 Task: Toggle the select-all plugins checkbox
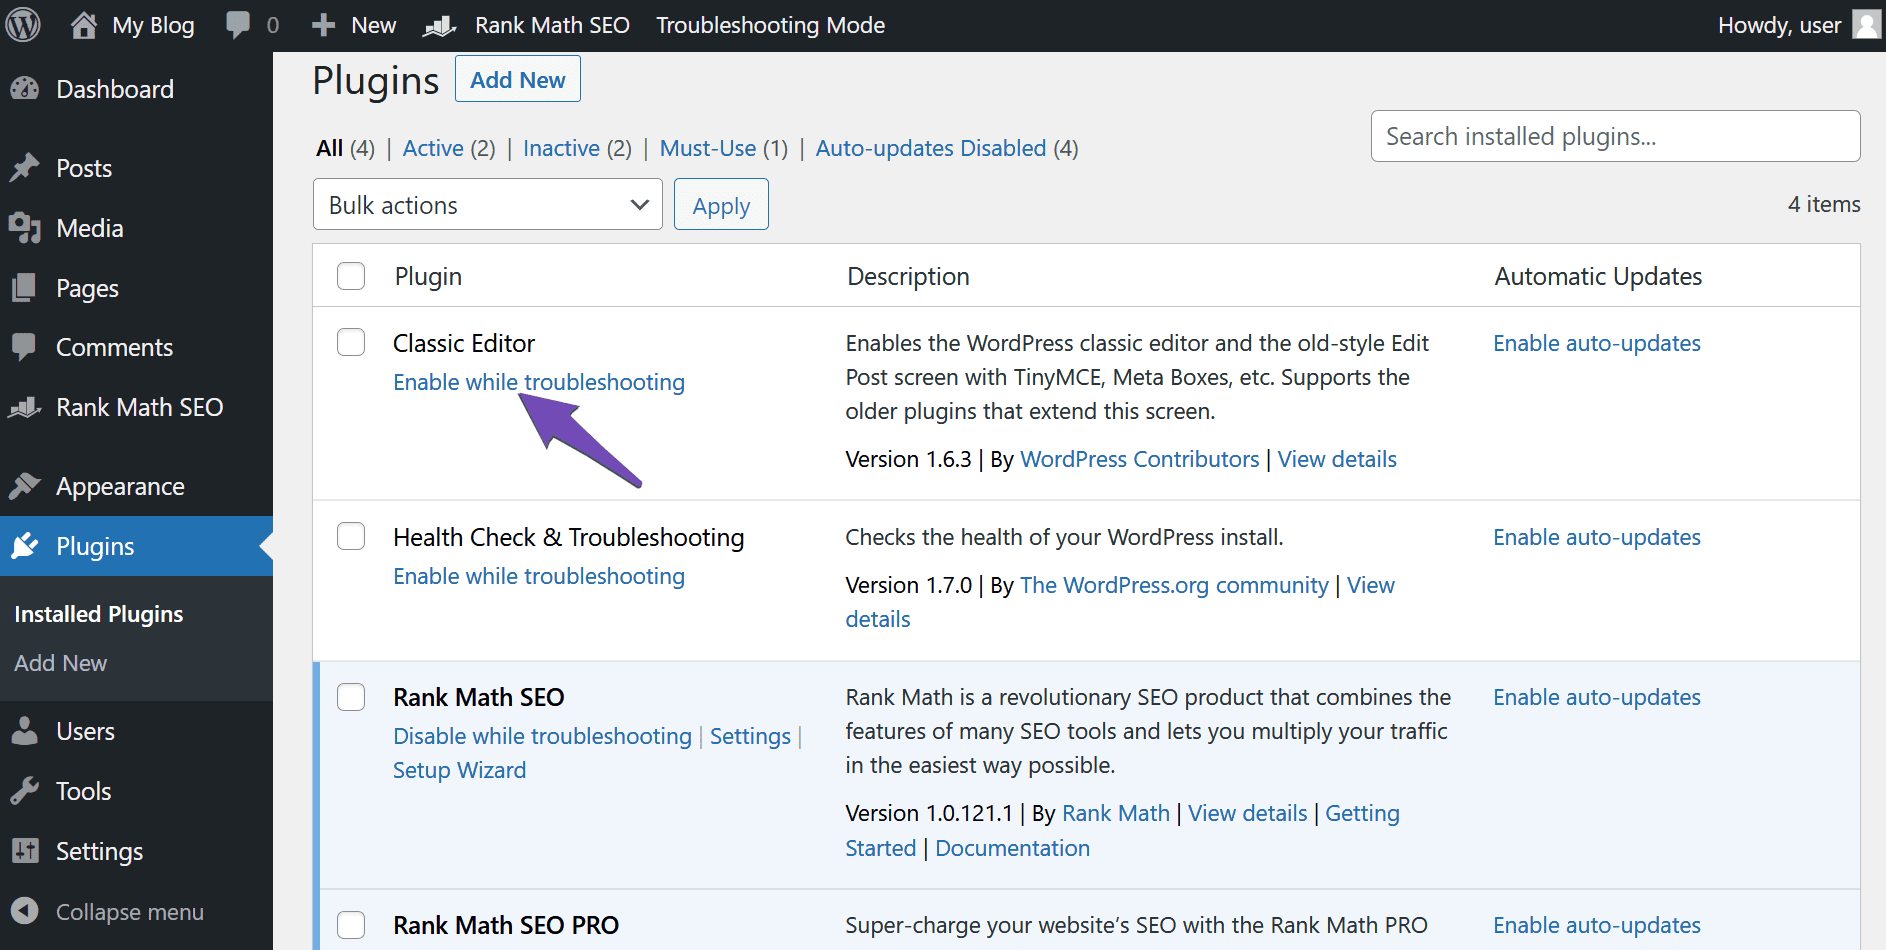point(351,276)
